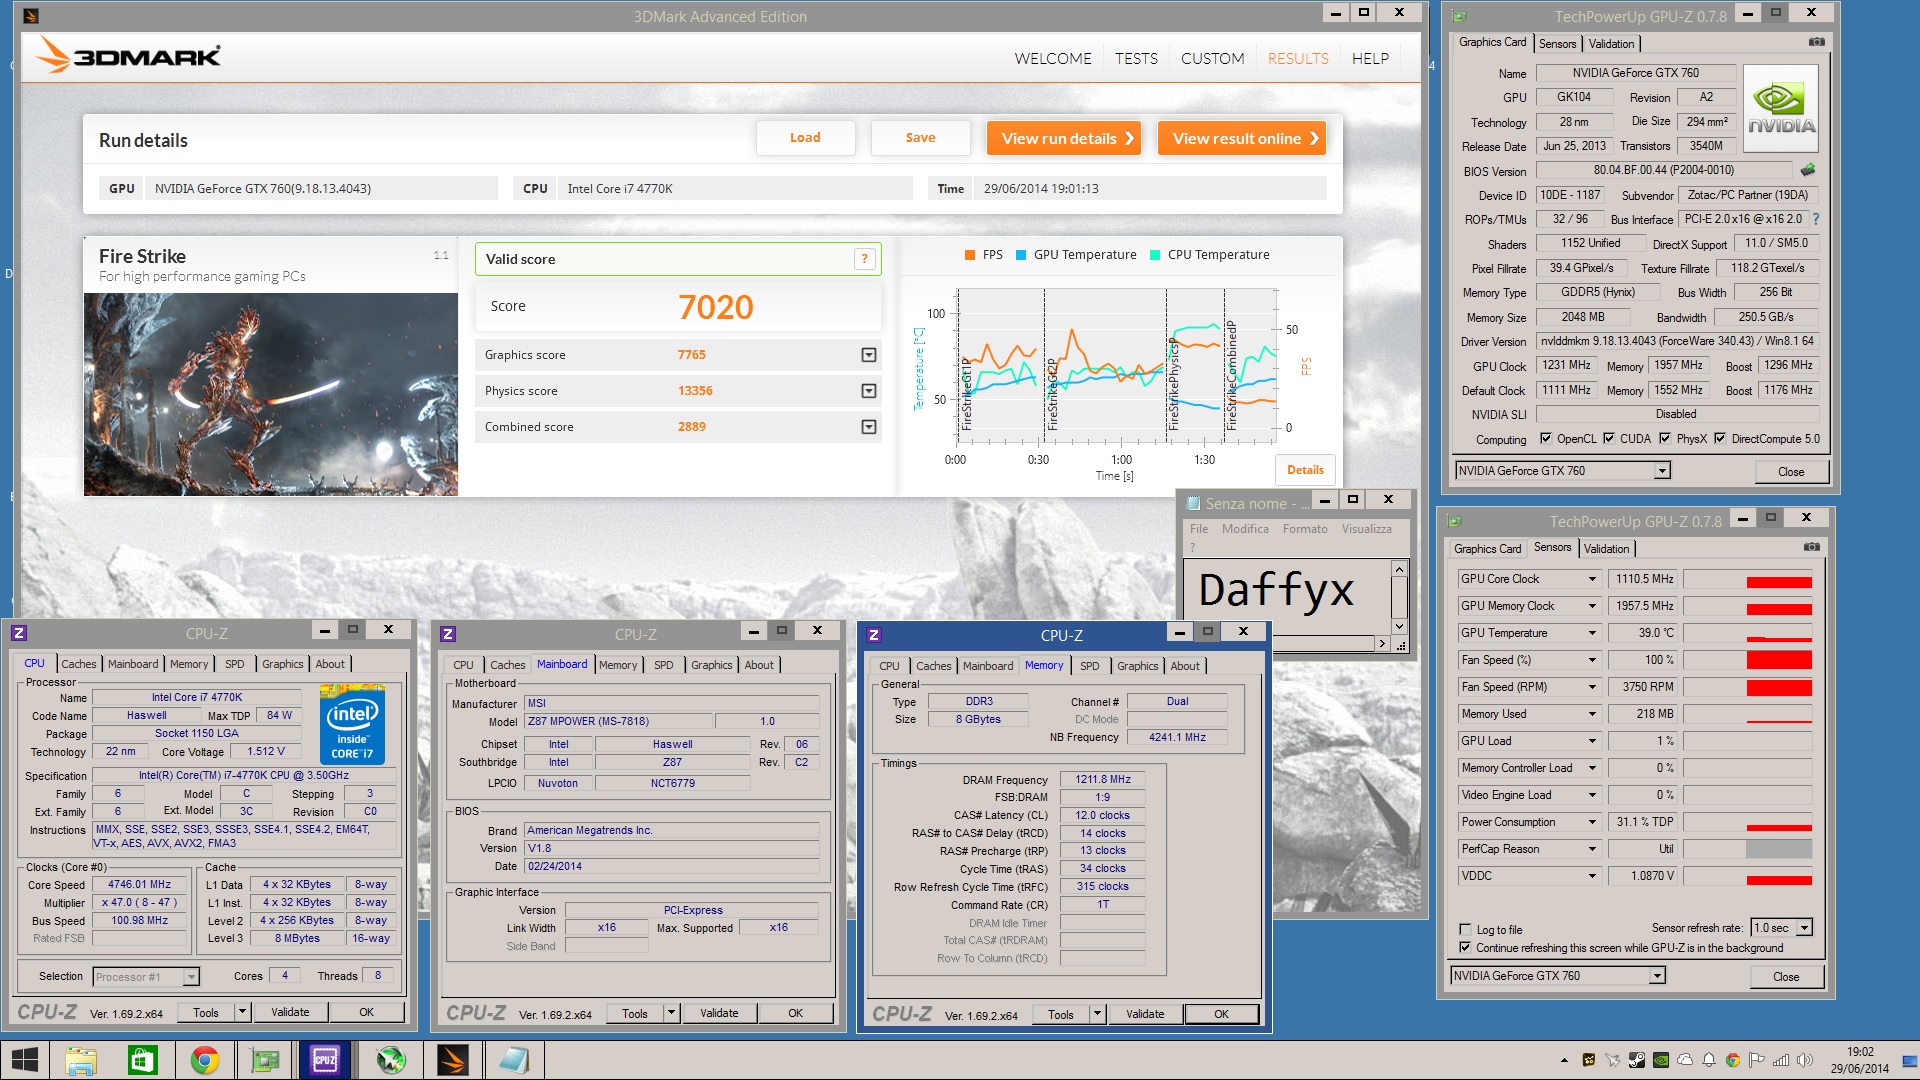Toggle the DirectCompute 5.0 checkbox
1920x1080 pixels.
coord(1720,438)
